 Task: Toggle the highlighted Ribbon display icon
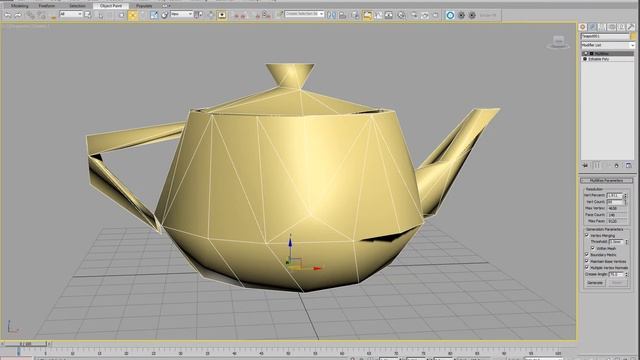click(367, 15)
